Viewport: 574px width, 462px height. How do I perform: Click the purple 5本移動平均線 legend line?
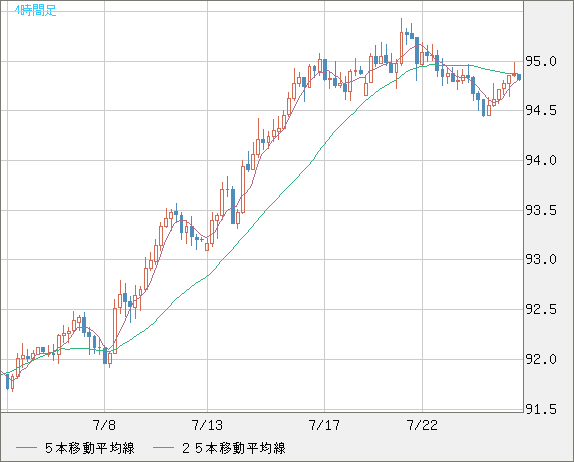[x=26, y=448]
